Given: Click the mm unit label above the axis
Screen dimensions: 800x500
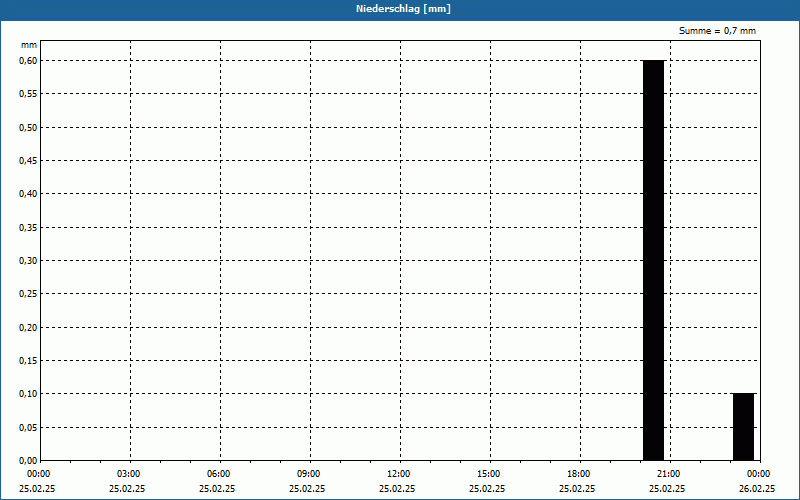Looking at the screenshot, I should (x=29, y=45).
